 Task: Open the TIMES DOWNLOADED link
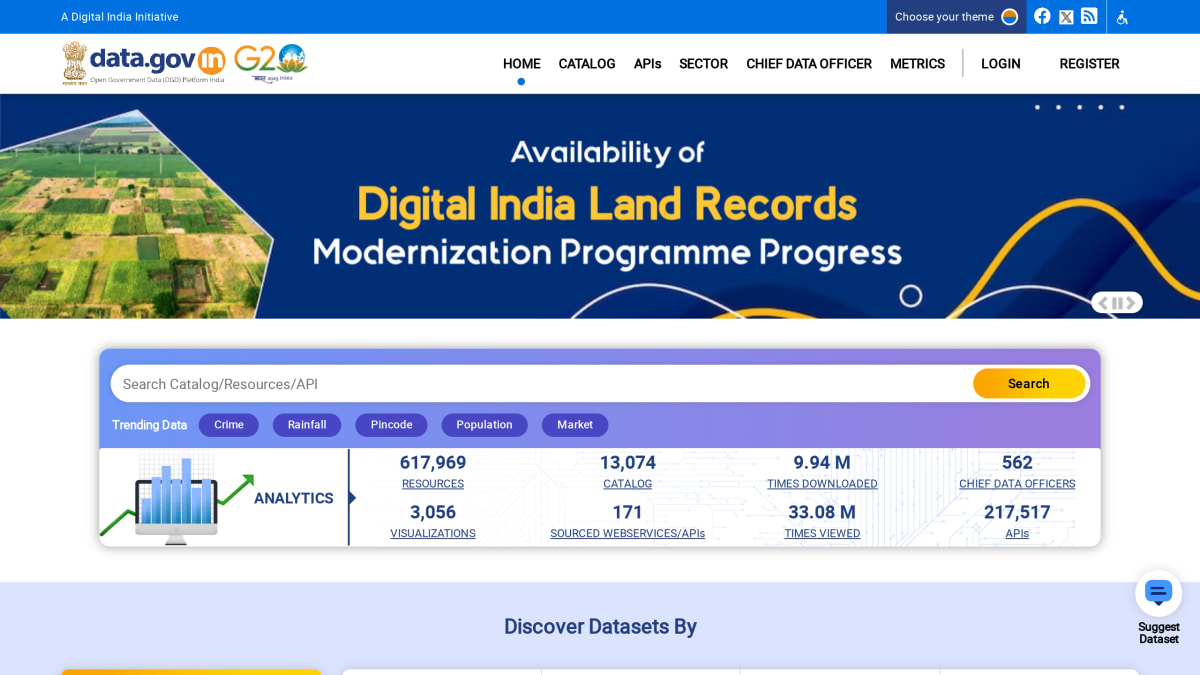click(822, 484)
